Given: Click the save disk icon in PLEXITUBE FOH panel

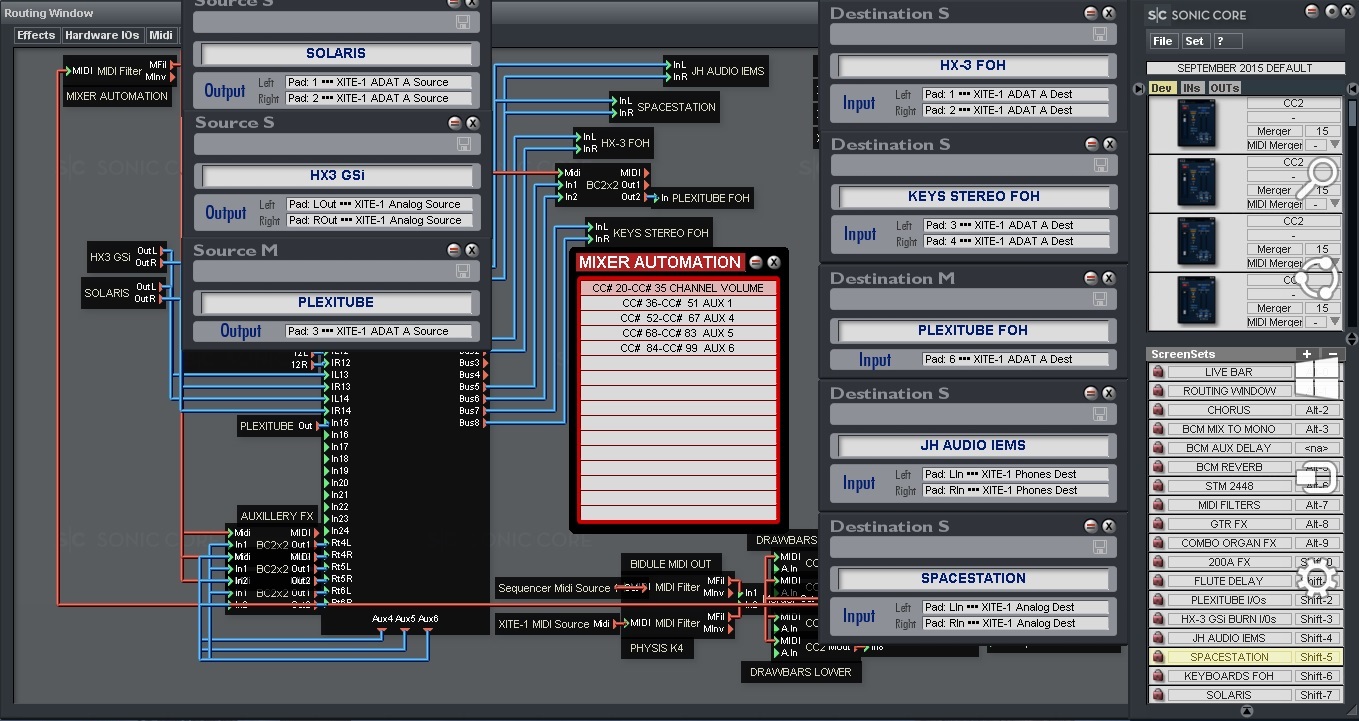Looking at the screenshot, I should (x=1100, y=299).
